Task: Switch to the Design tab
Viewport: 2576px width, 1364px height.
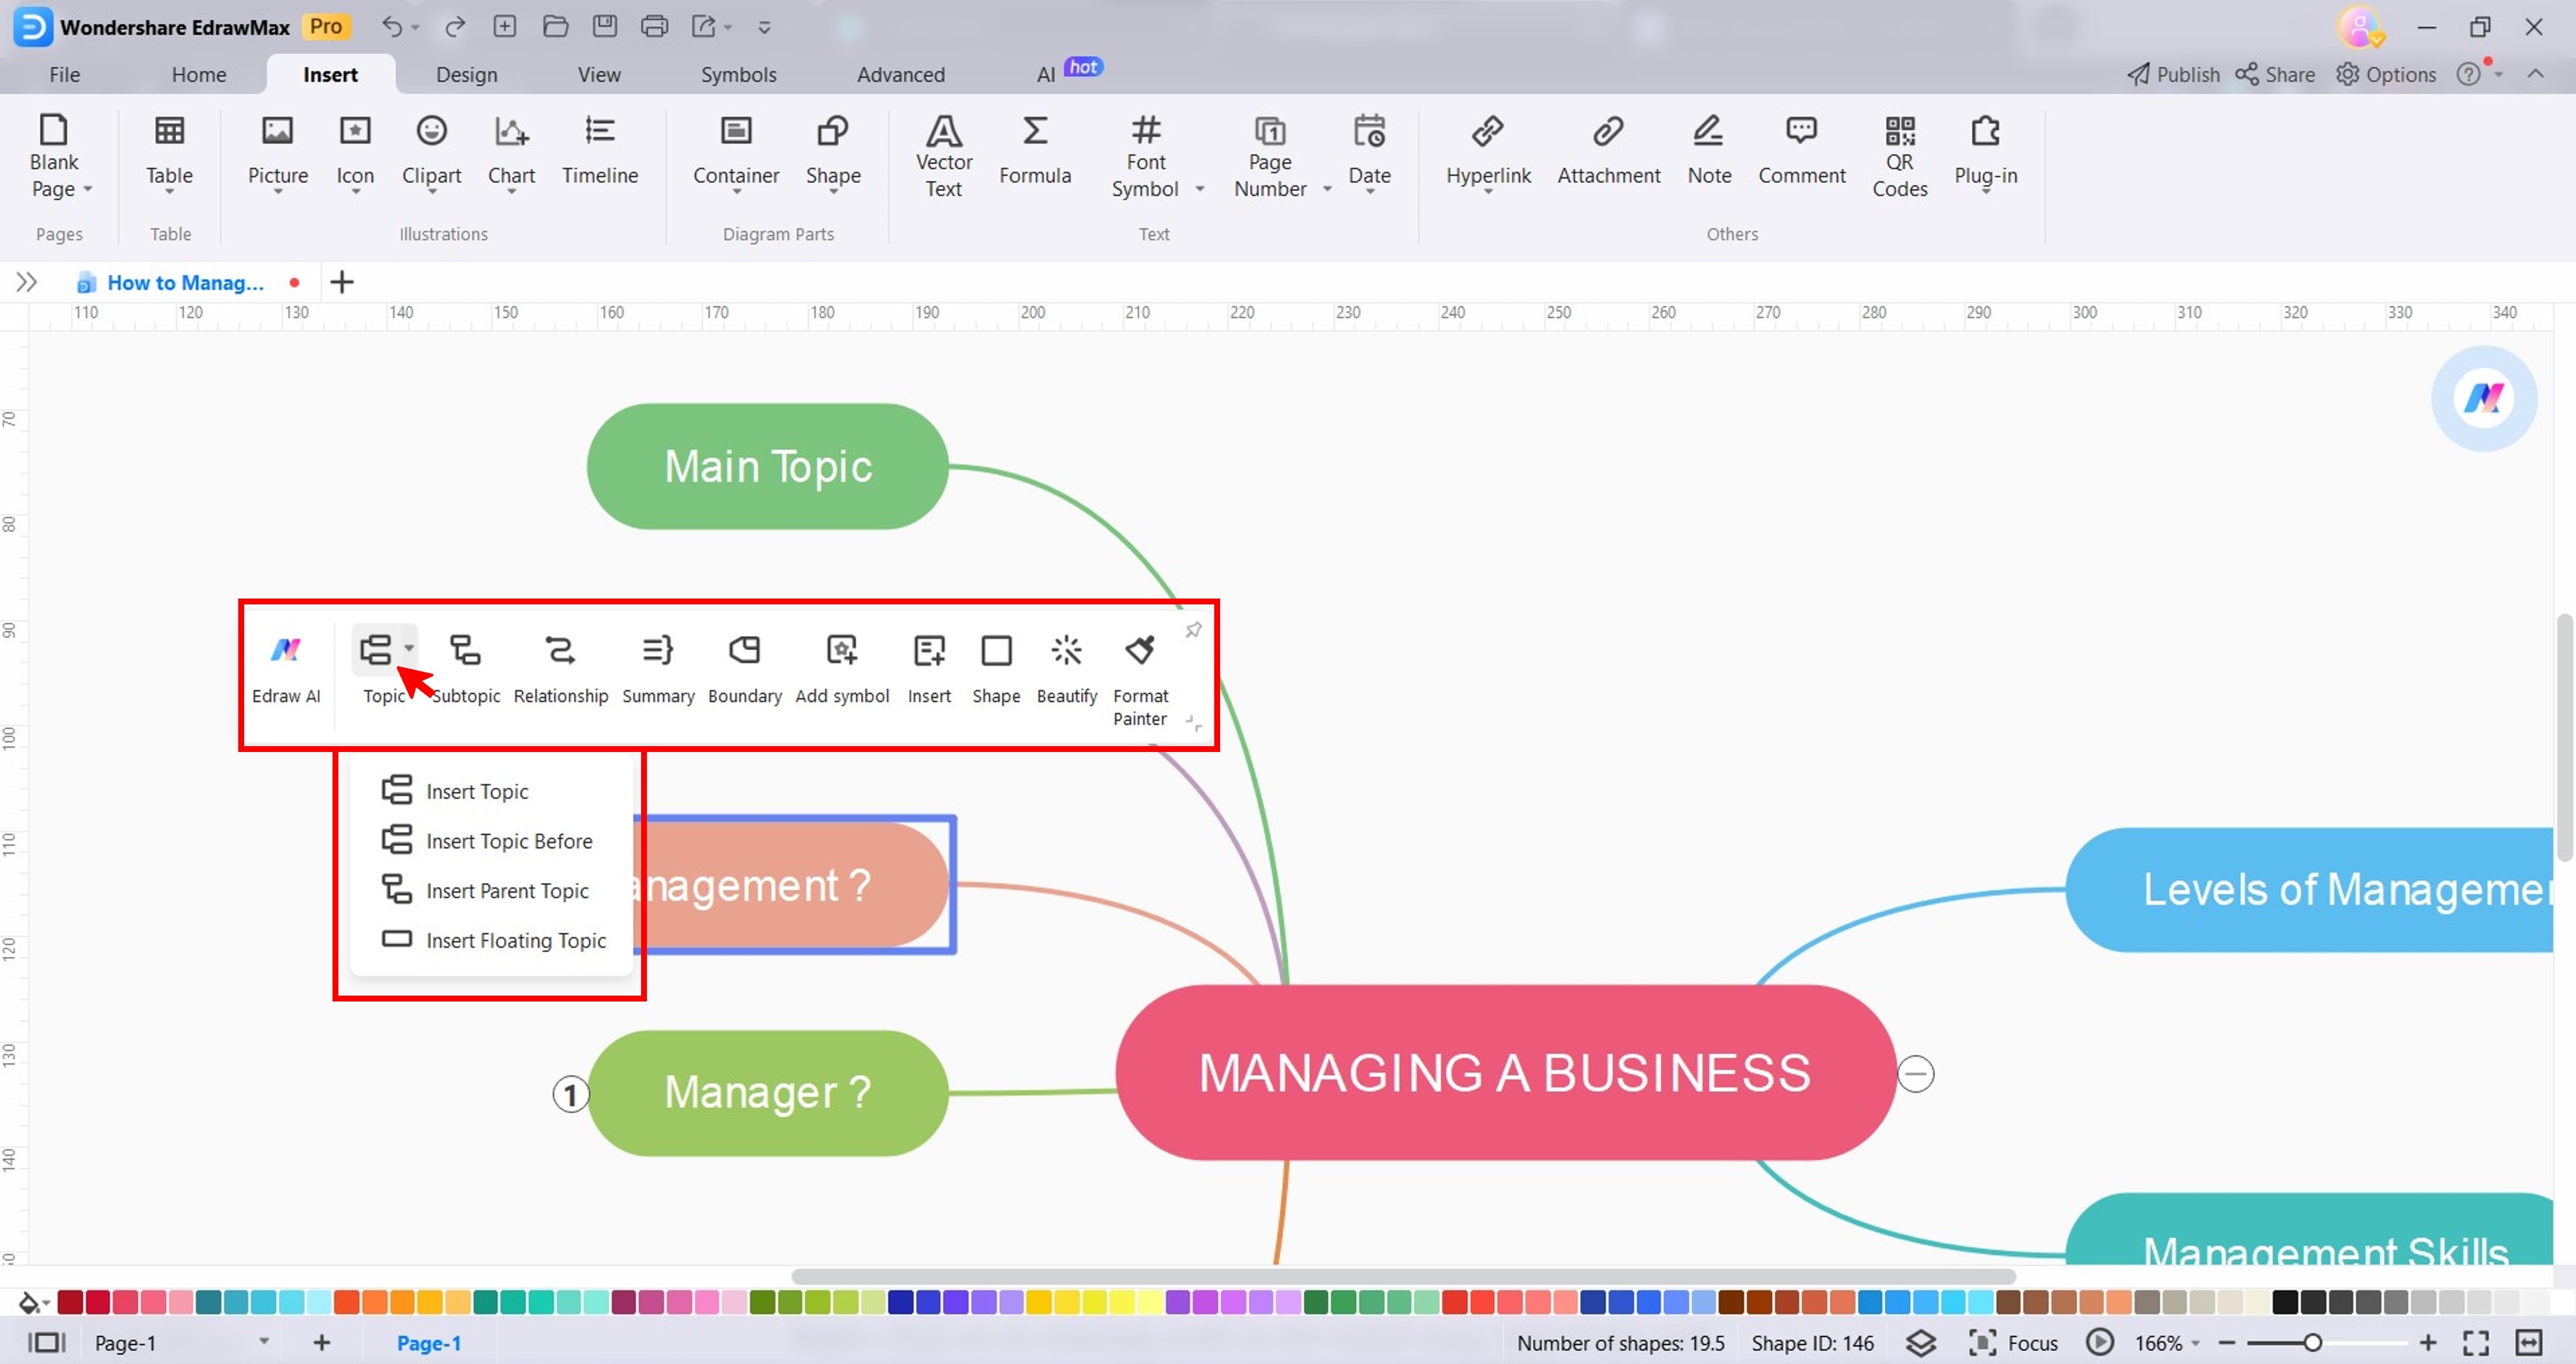Action: coord(466,74)
